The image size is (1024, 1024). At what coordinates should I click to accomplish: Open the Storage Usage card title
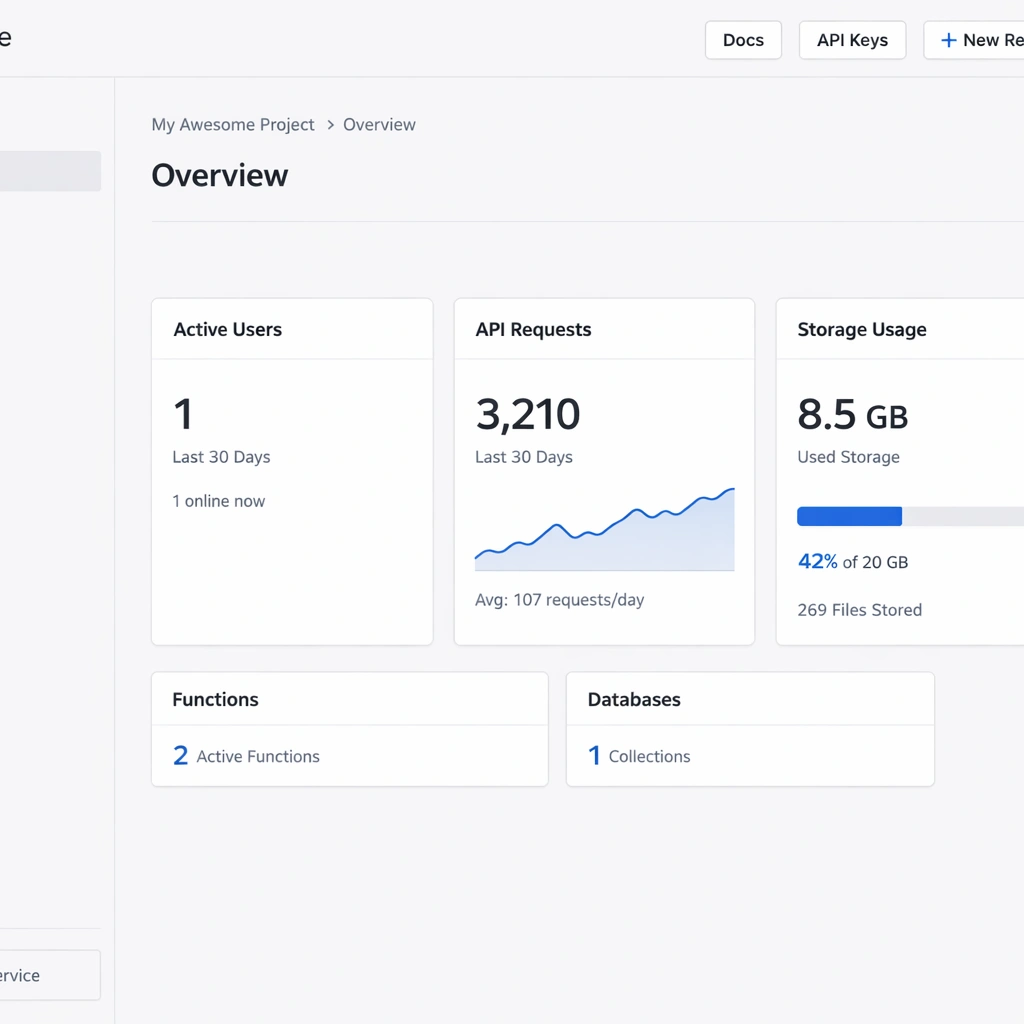point(862,330)
